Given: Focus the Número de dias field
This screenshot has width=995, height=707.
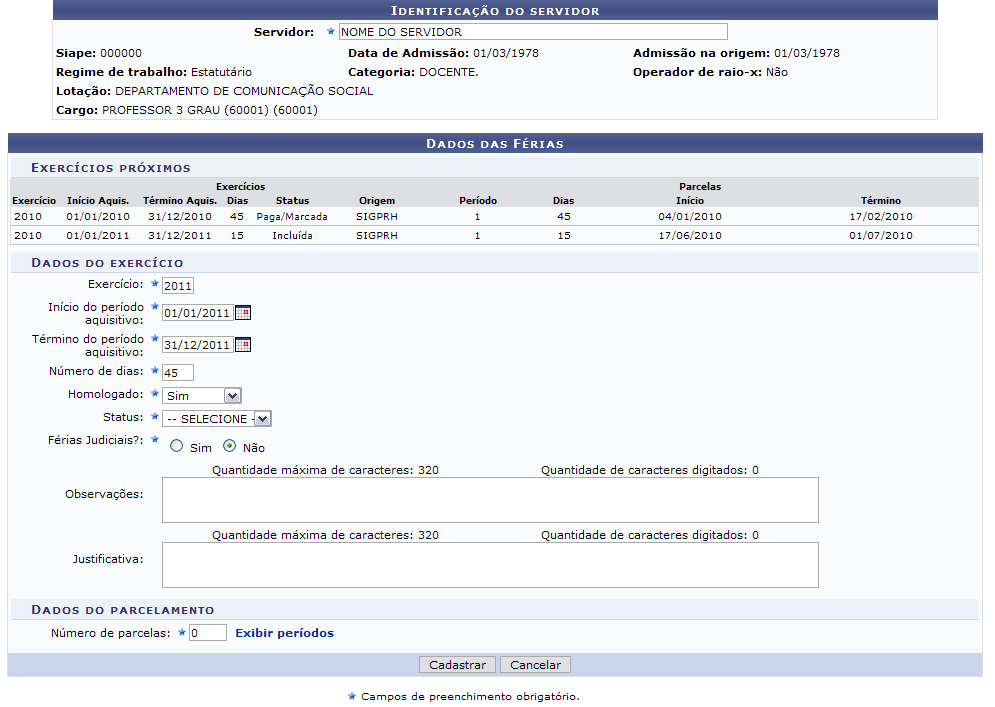Looking at the screenshot, I should click(178, 373).
